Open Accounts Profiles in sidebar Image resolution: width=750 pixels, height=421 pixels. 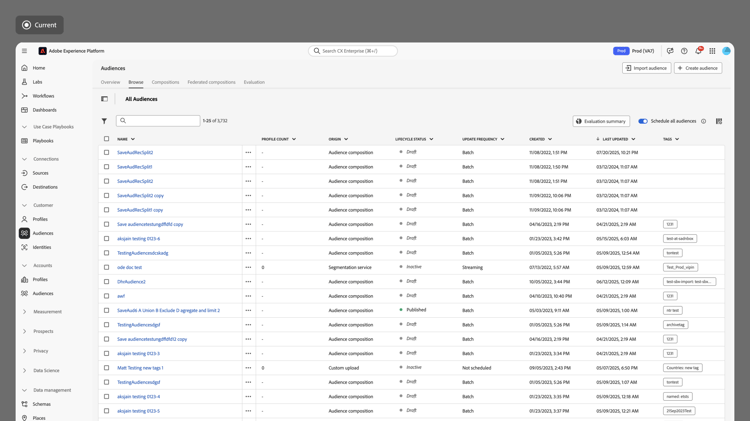tap(40, 279)
